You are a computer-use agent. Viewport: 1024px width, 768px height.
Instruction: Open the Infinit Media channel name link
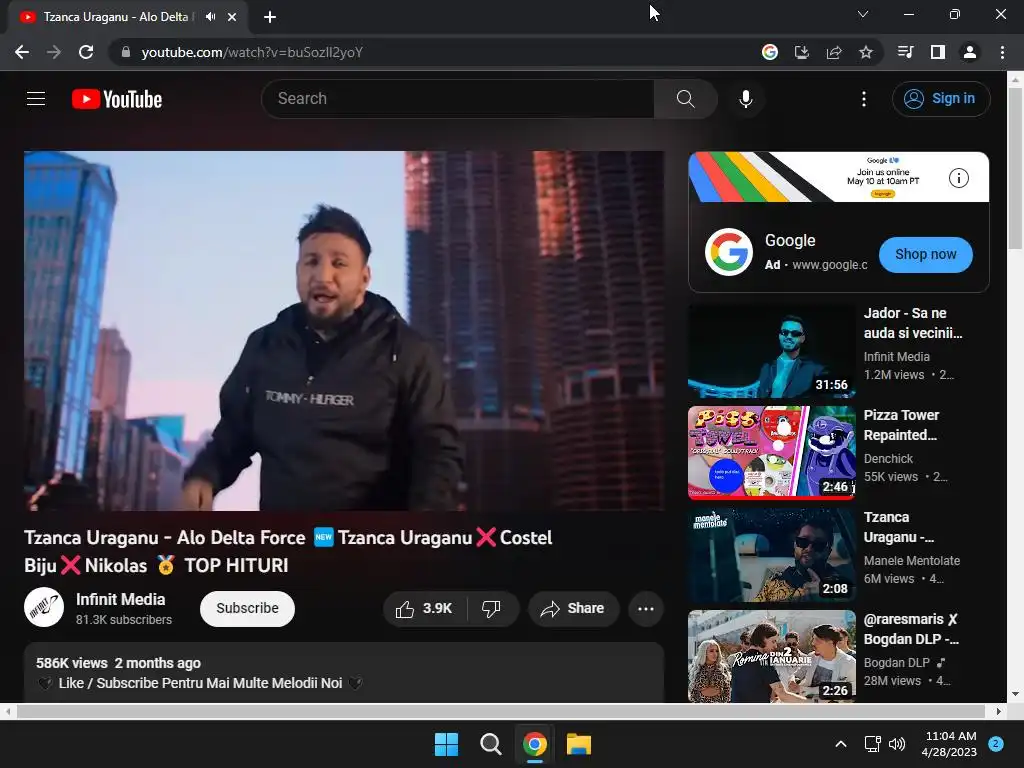click(120, 600)
